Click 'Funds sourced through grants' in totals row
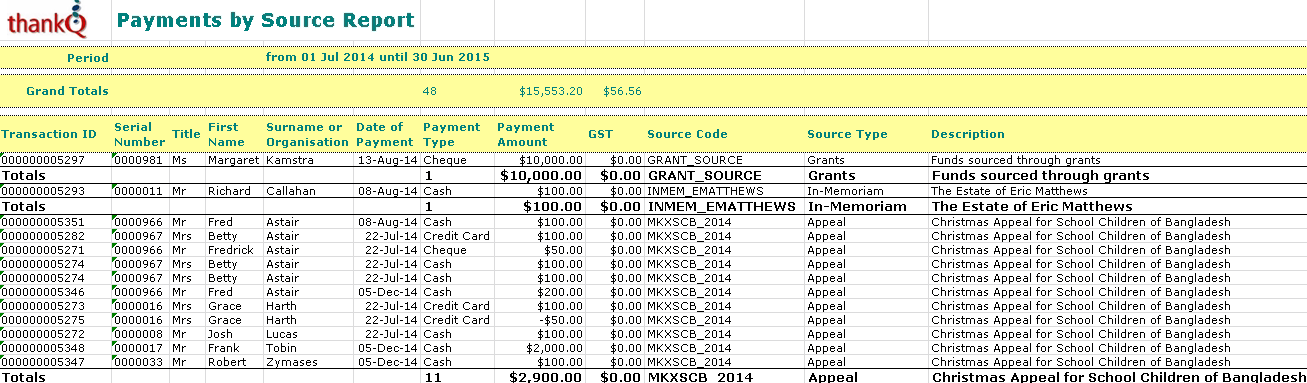The width and height of the screenshot is (1307, 383). (x=1040, y=175)
